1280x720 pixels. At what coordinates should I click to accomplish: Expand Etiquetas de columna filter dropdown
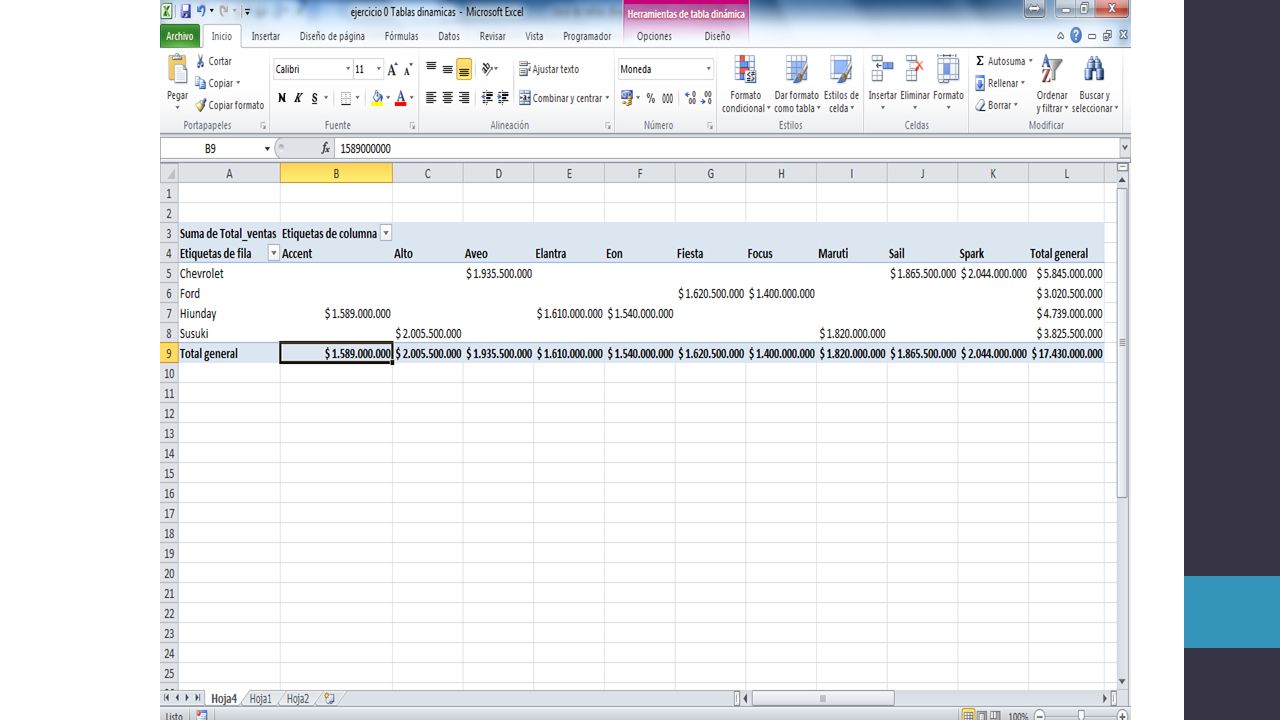(x=386, y=233)
